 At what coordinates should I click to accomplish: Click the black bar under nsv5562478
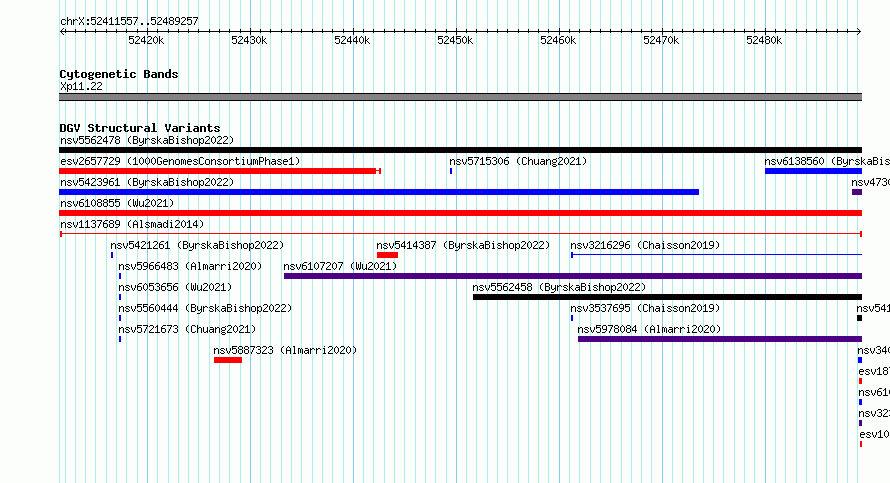click(460, 150)
